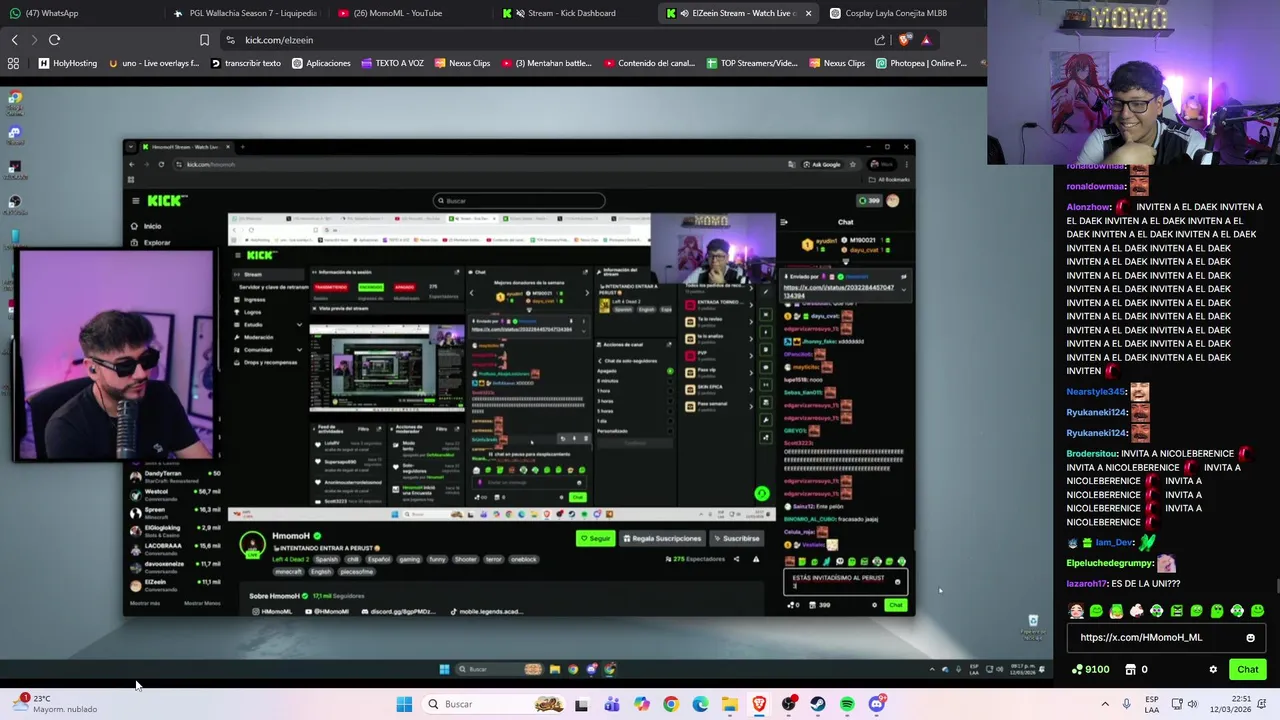This screenshot has width=1280, height=720.
Task: Open the transcribir texto bookmark
Action: pyautogui.click(x=246, y=63)
